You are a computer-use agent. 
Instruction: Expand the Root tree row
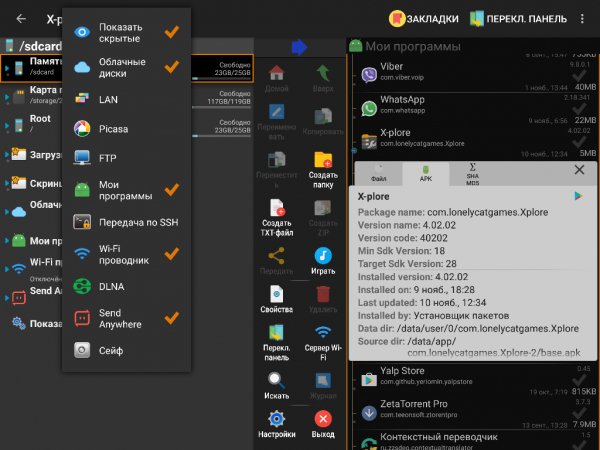point(7,125)
